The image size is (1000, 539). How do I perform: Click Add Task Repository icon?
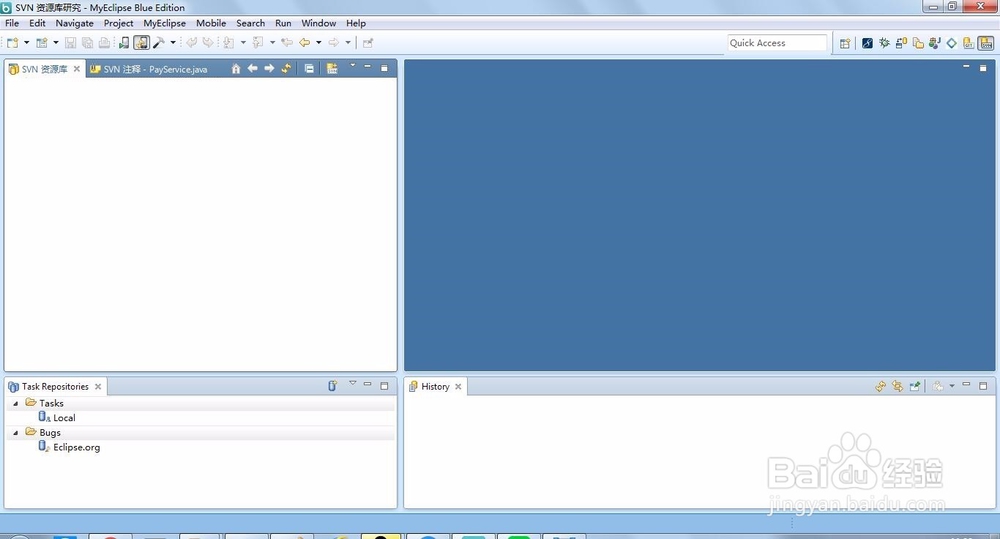332,386
